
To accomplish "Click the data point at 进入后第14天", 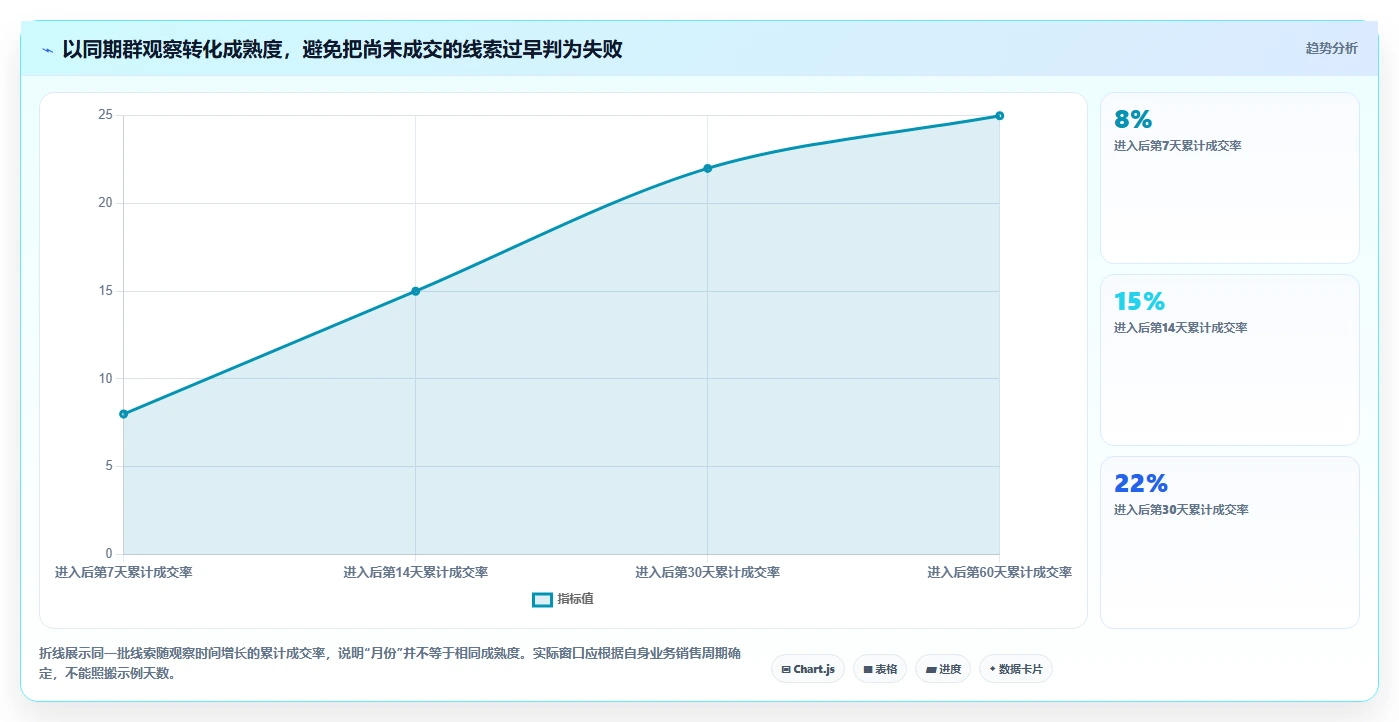I will click(416, 291).
